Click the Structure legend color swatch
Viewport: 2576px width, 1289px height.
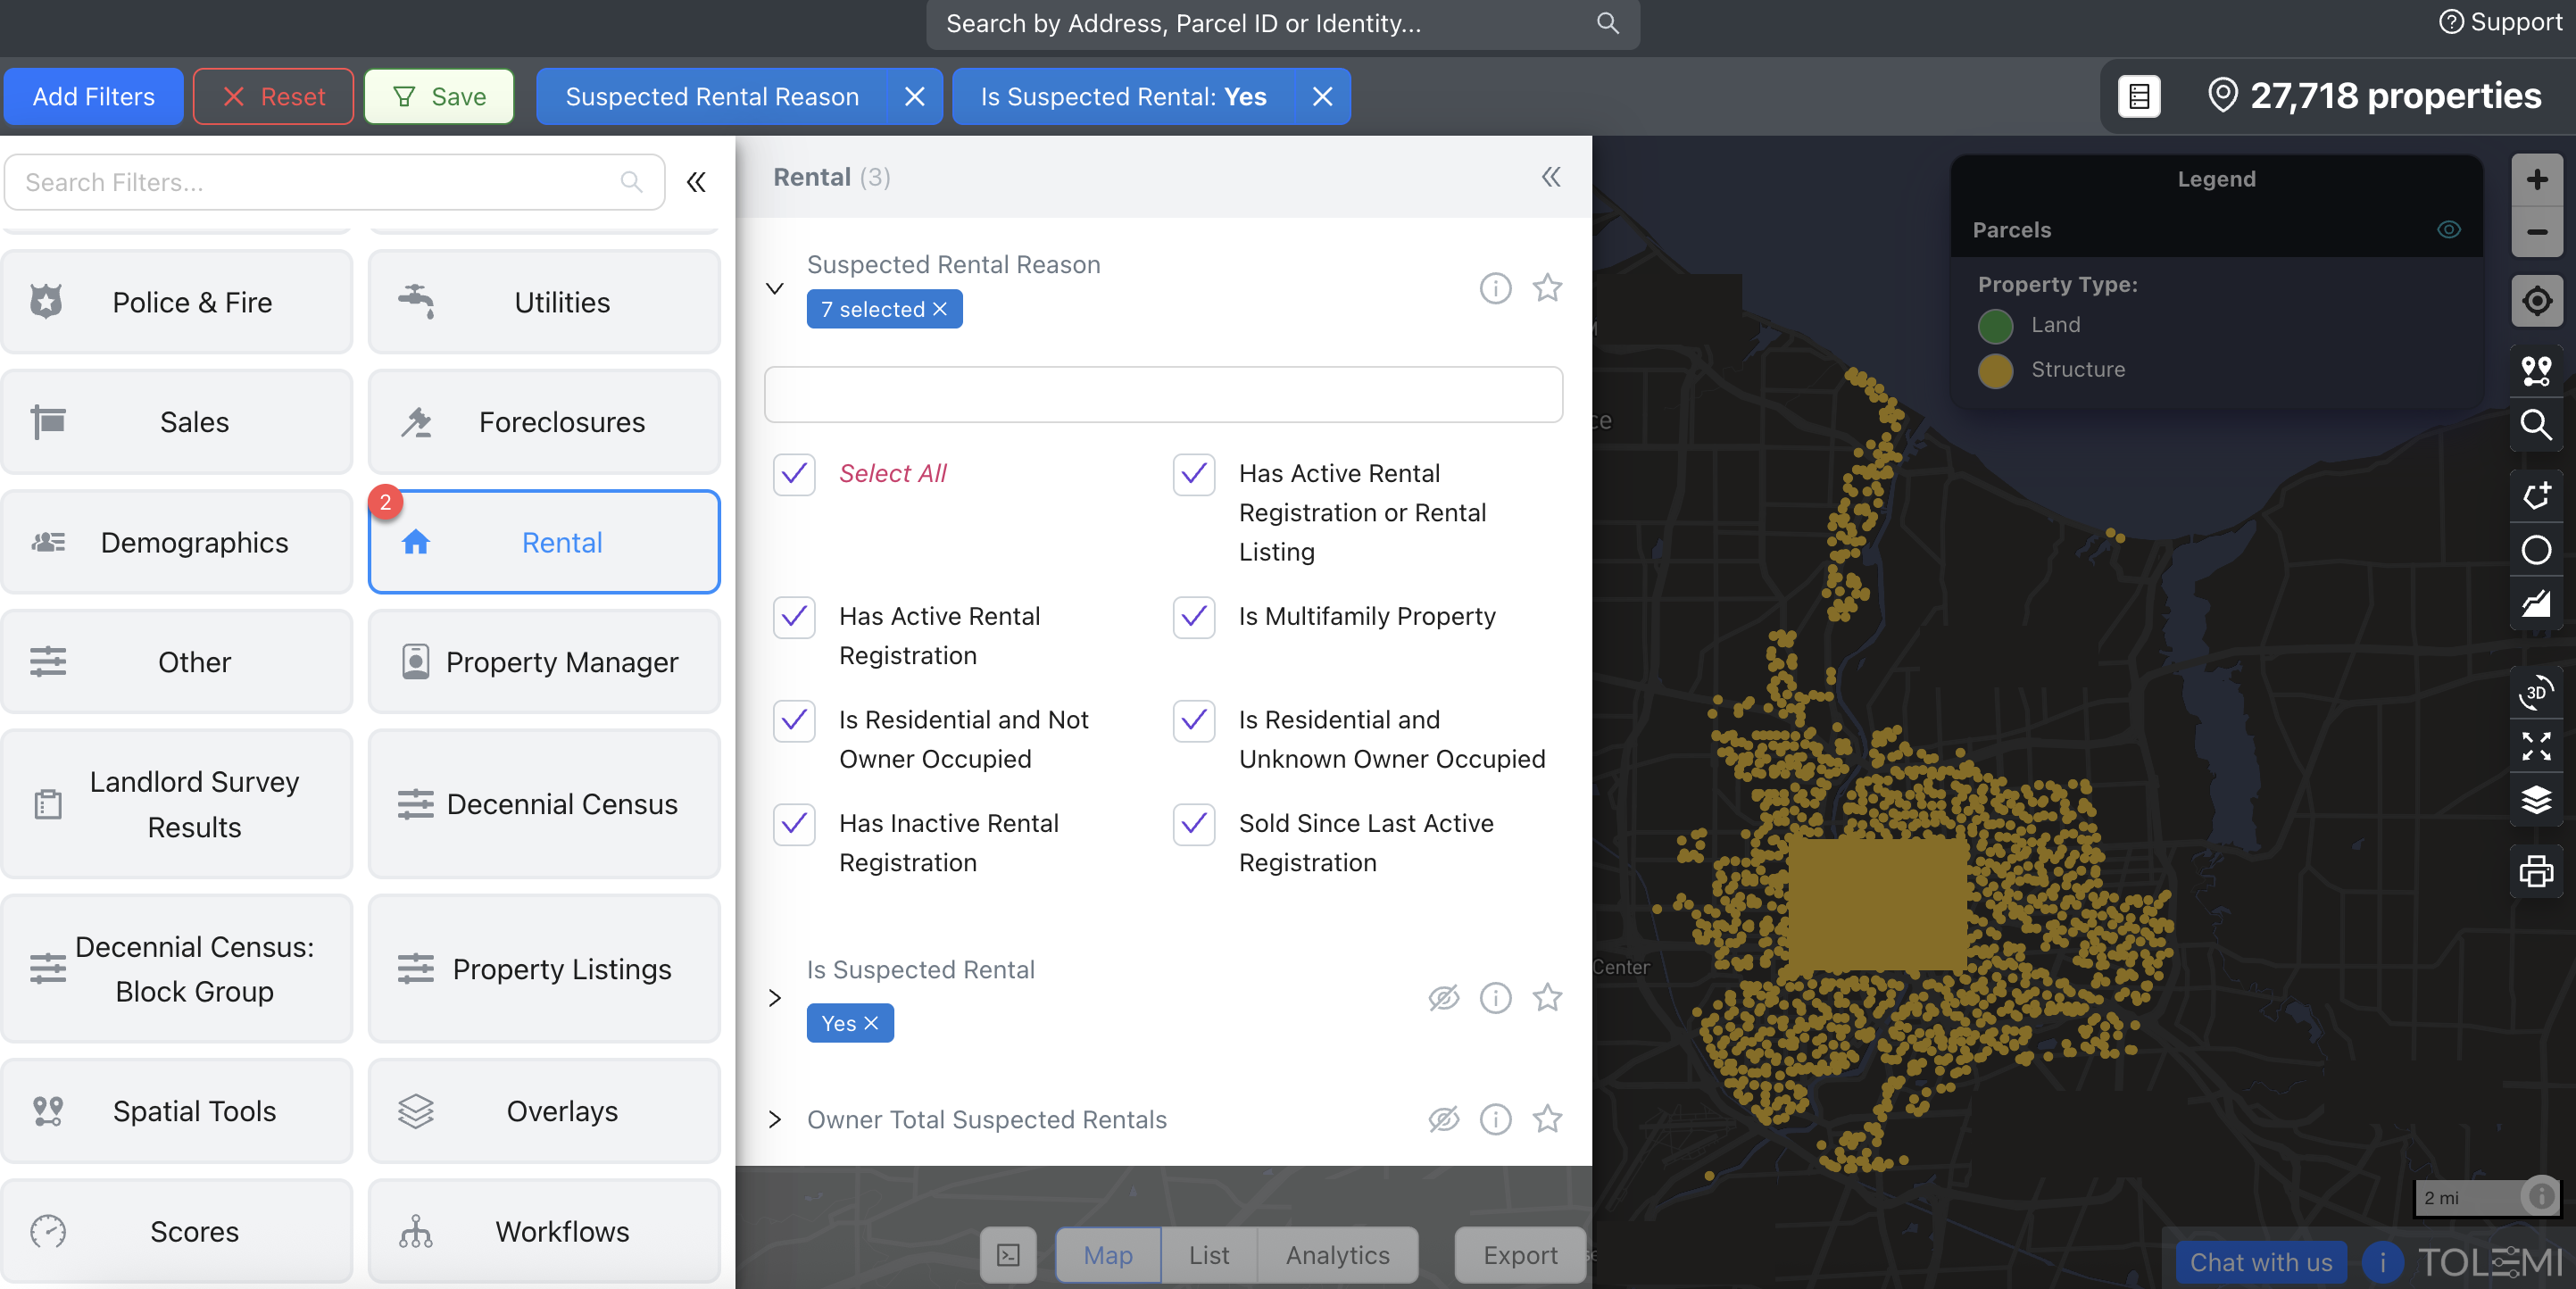coord(1995,370)
